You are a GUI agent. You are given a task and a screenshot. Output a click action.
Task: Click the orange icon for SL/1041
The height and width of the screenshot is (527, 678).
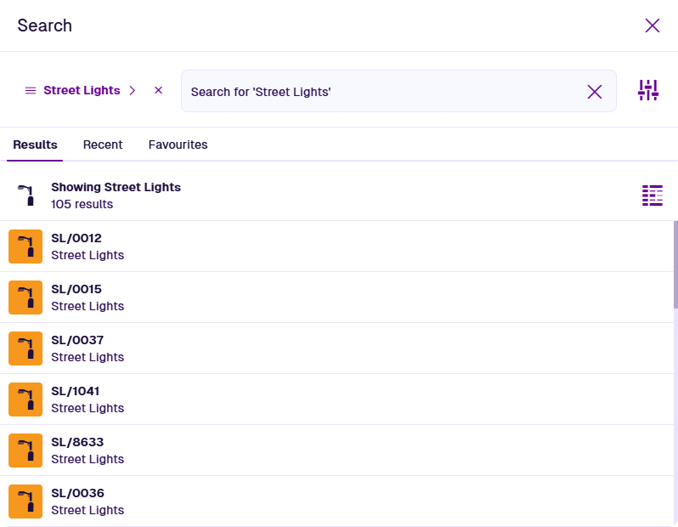pos(26,399)
